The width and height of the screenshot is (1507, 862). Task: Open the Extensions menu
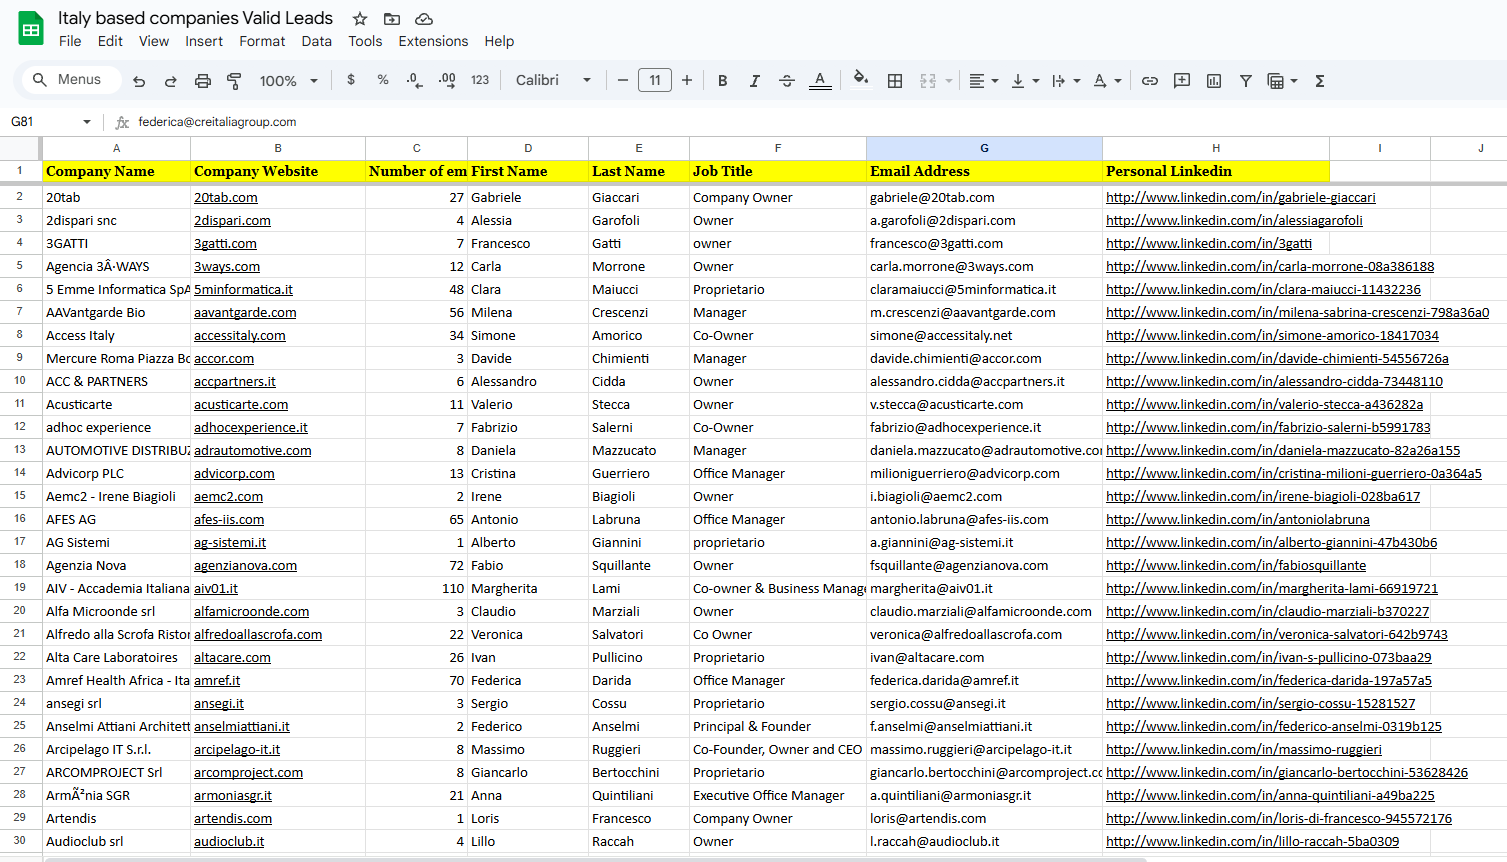click(433, 41)
